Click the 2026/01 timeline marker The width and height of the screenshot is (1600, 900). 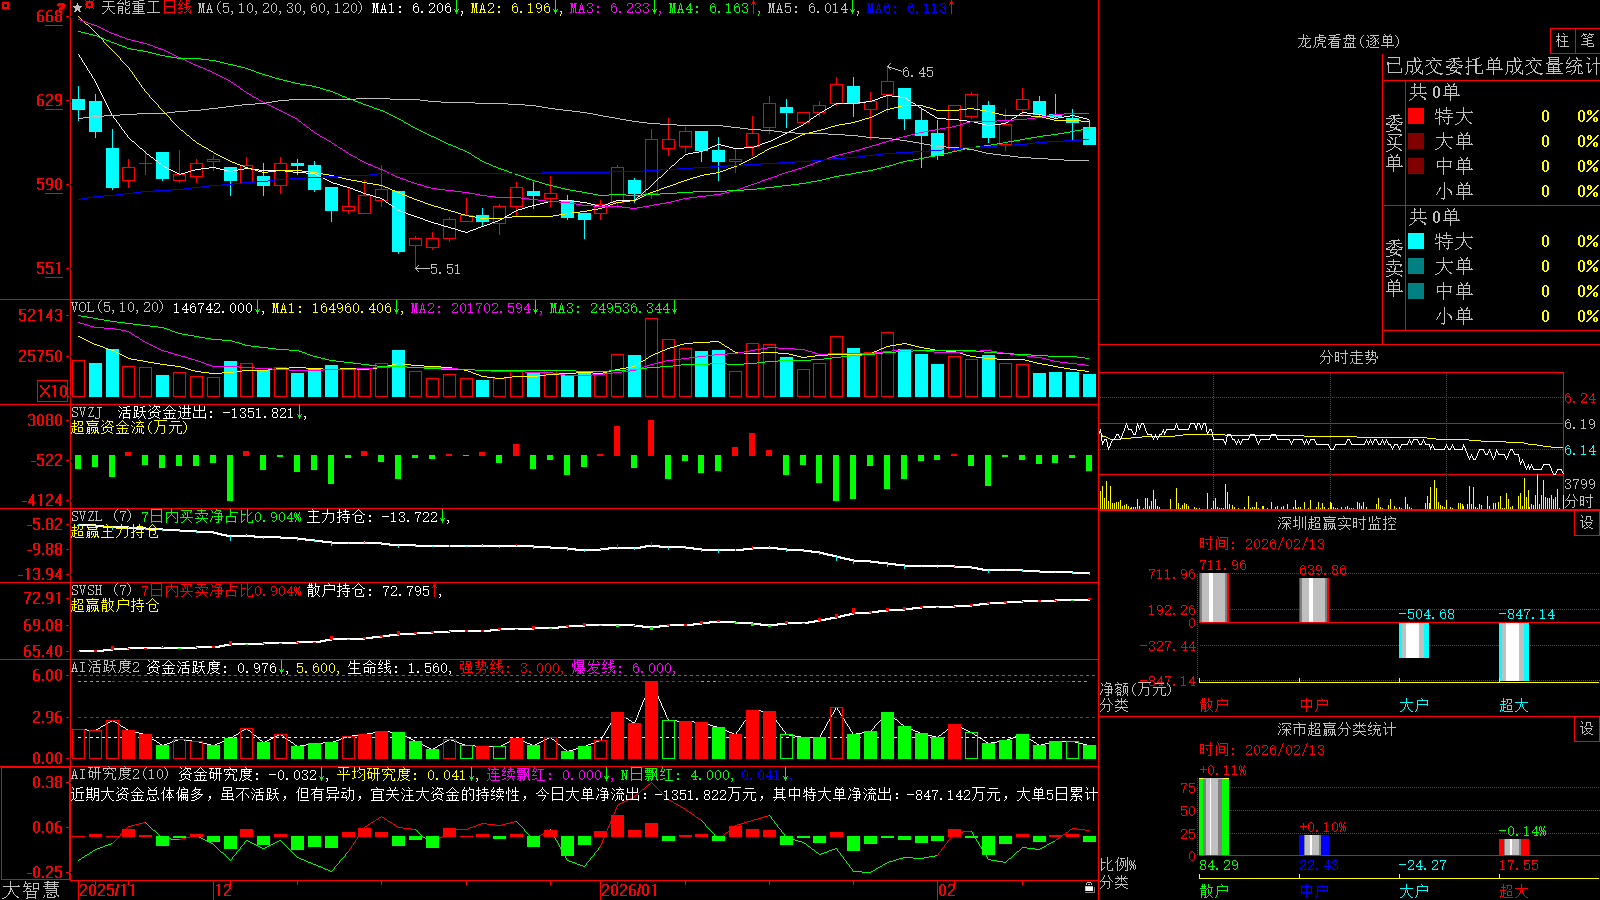pos(629,890)
